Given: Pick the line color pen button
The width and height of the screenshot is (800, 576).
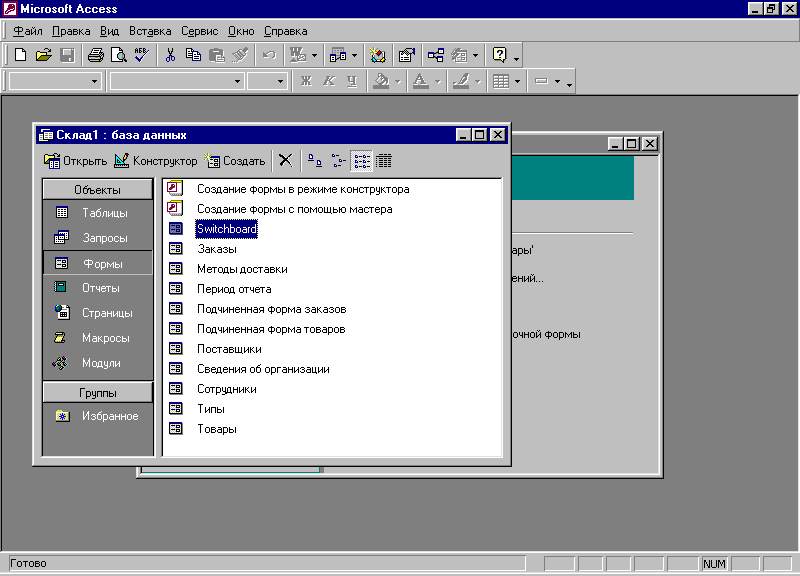Looking at the screenshot, I should tap(461, 81).
